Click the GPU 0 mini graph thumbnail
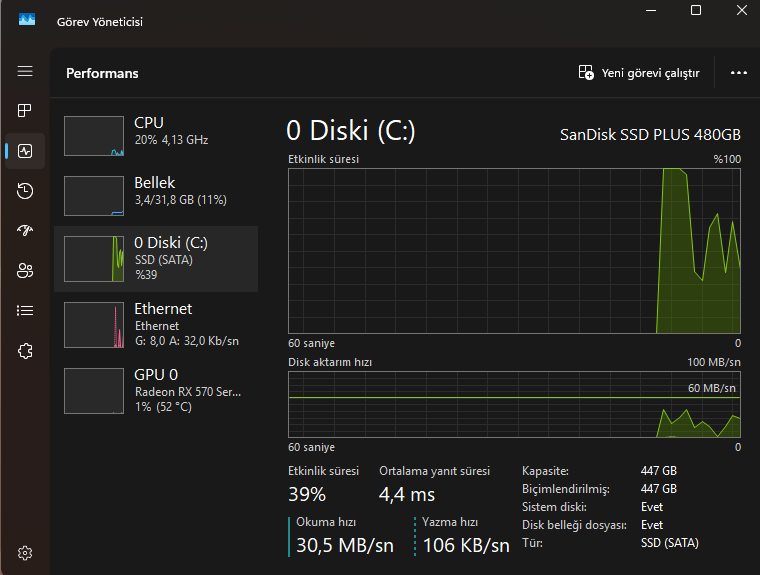The height and width of the screenshot is (575, 760). click(x=94, y=391)
